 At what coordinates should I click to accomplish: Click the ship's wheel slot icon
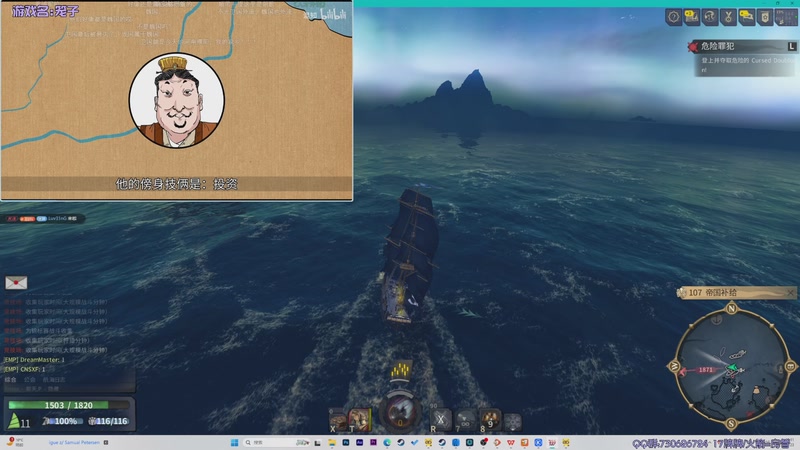pyautogui.click(x=513, y=422)
